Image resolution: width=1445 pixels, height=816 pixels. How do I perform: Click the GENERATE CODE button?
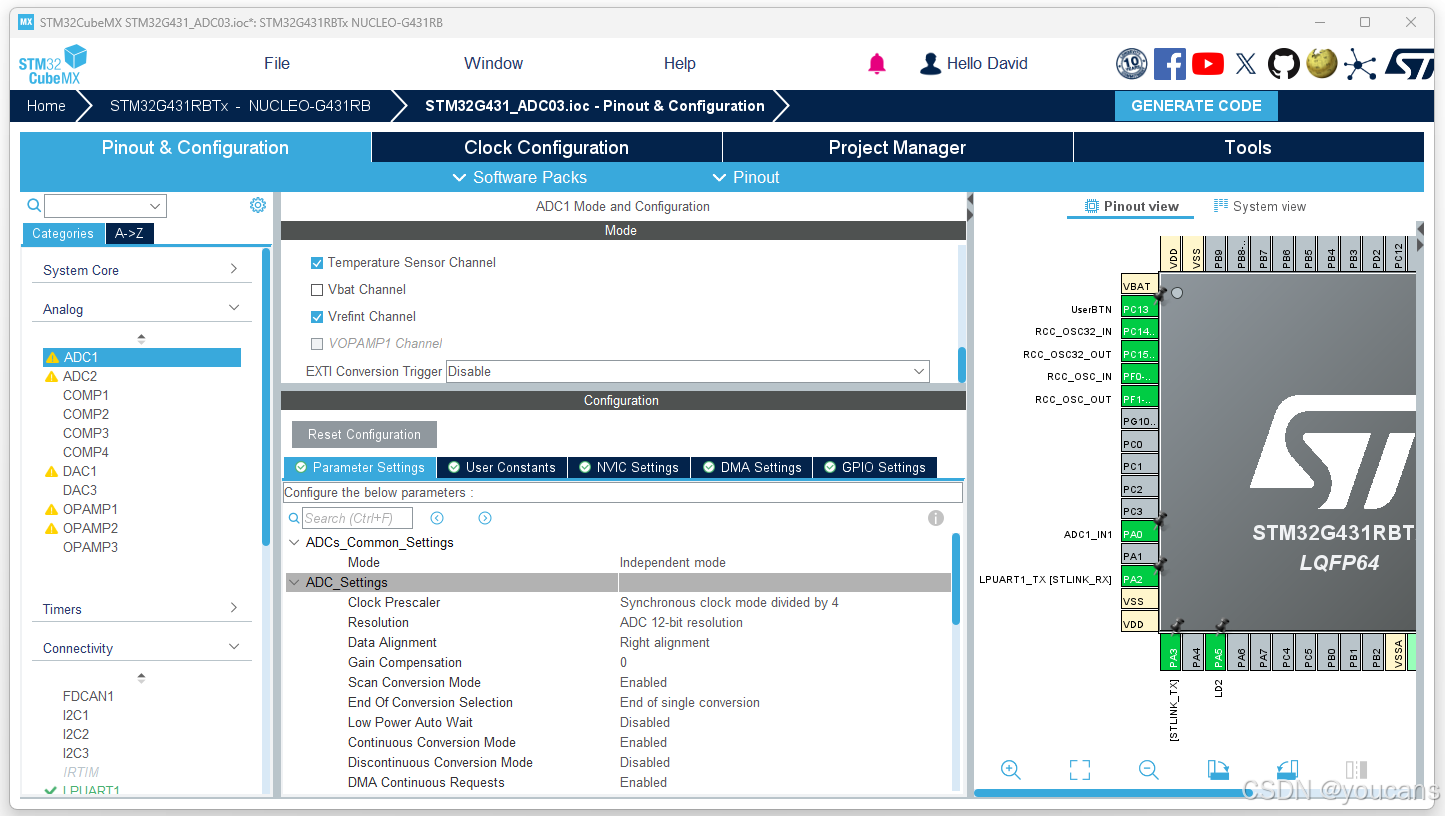click(1196, 106)
